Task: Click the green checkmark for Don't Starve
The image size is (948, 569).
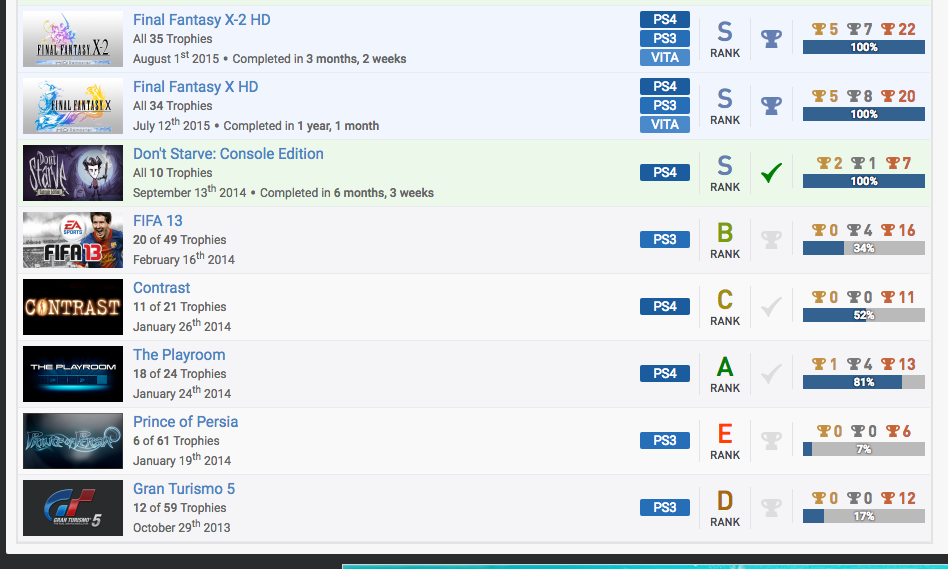Action: point(771,173)
